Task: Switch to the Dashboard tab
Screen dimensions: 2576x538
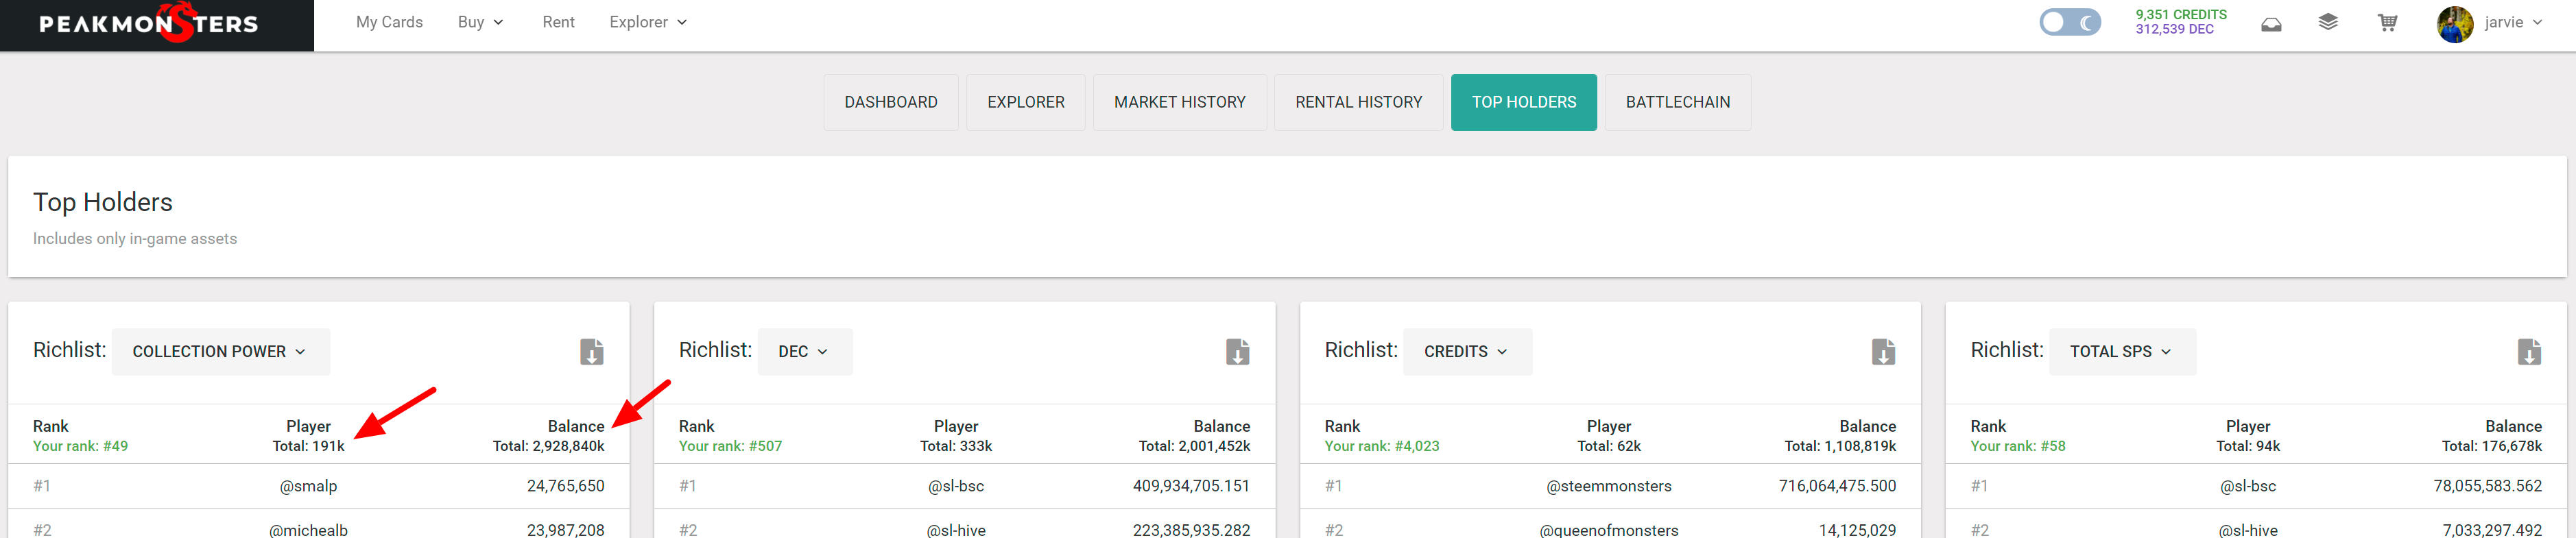Action: coord(891,102)
